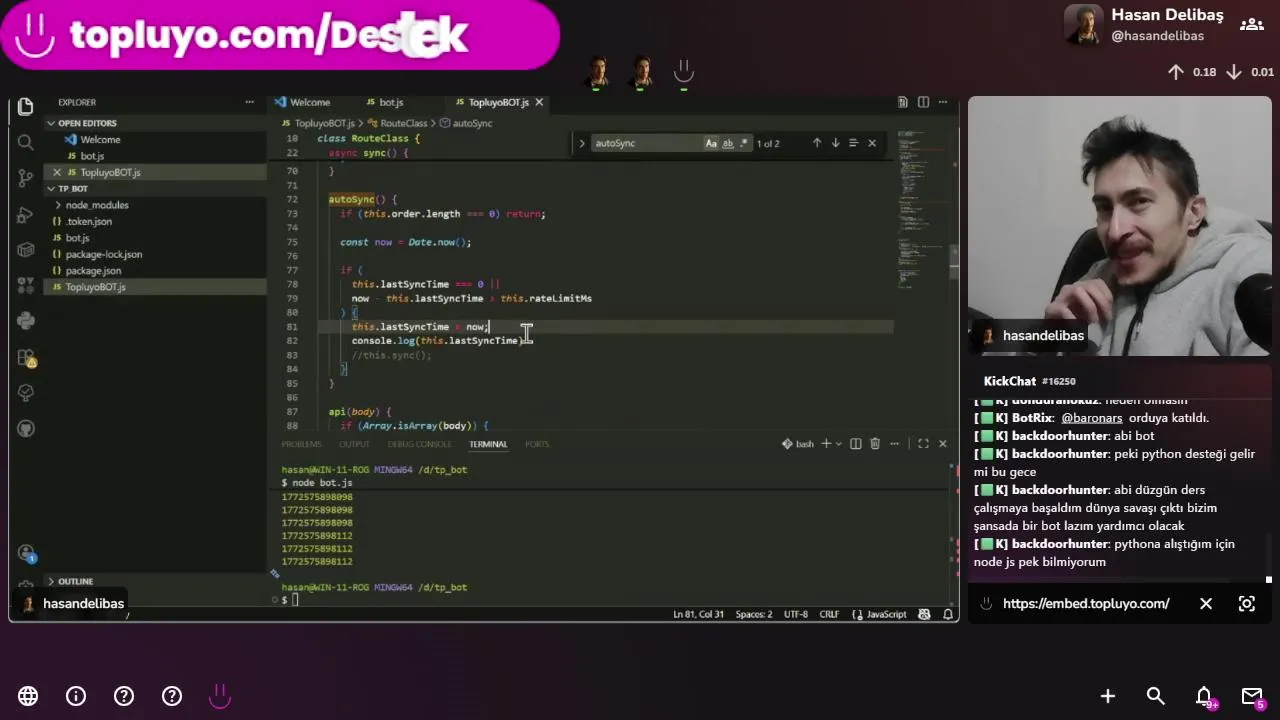
Task: Expand the Outline section
Action: (155, 581)
